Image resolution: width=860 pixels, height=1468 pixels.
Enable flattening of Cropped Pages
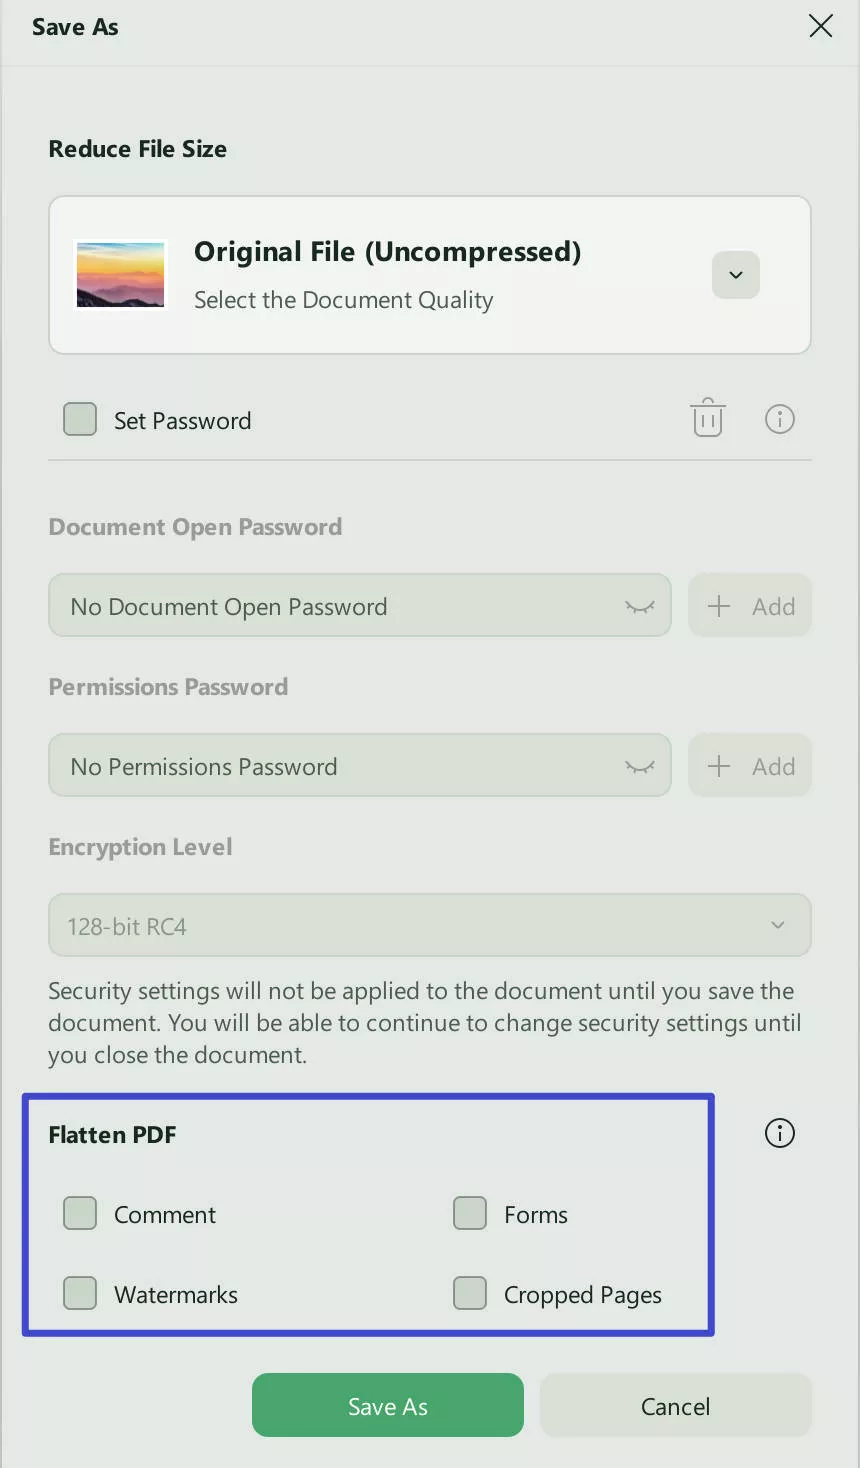(469, 1293)
